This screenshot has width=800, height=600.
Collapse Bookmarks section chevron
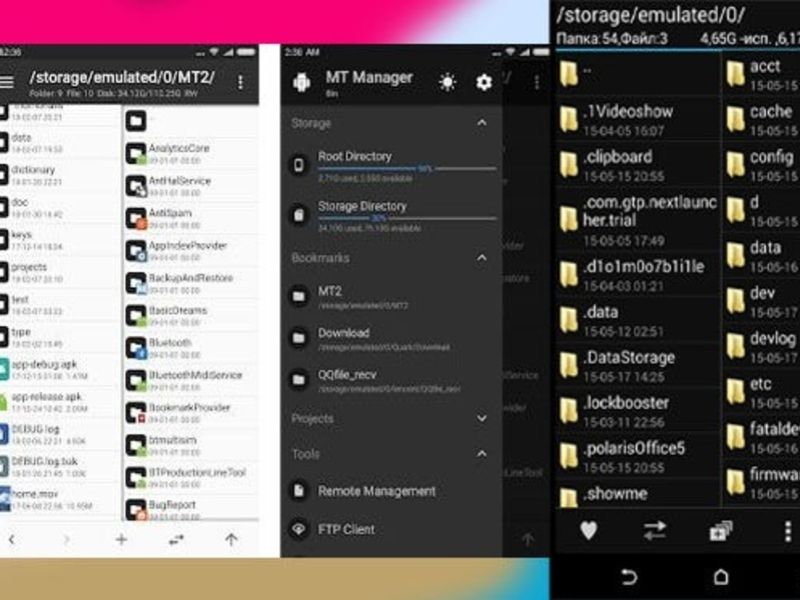pyautogui.click(x=482, y=258)
